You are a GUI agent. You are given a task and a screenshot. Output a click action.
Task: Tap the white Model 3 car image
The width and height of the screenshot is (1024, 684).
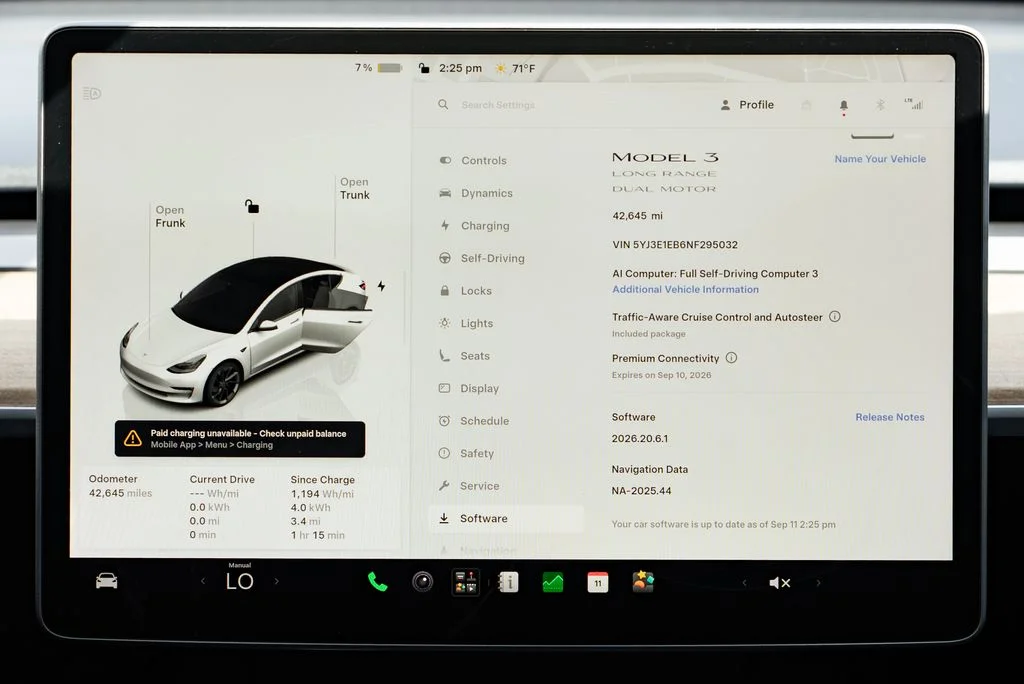[247, 332]
